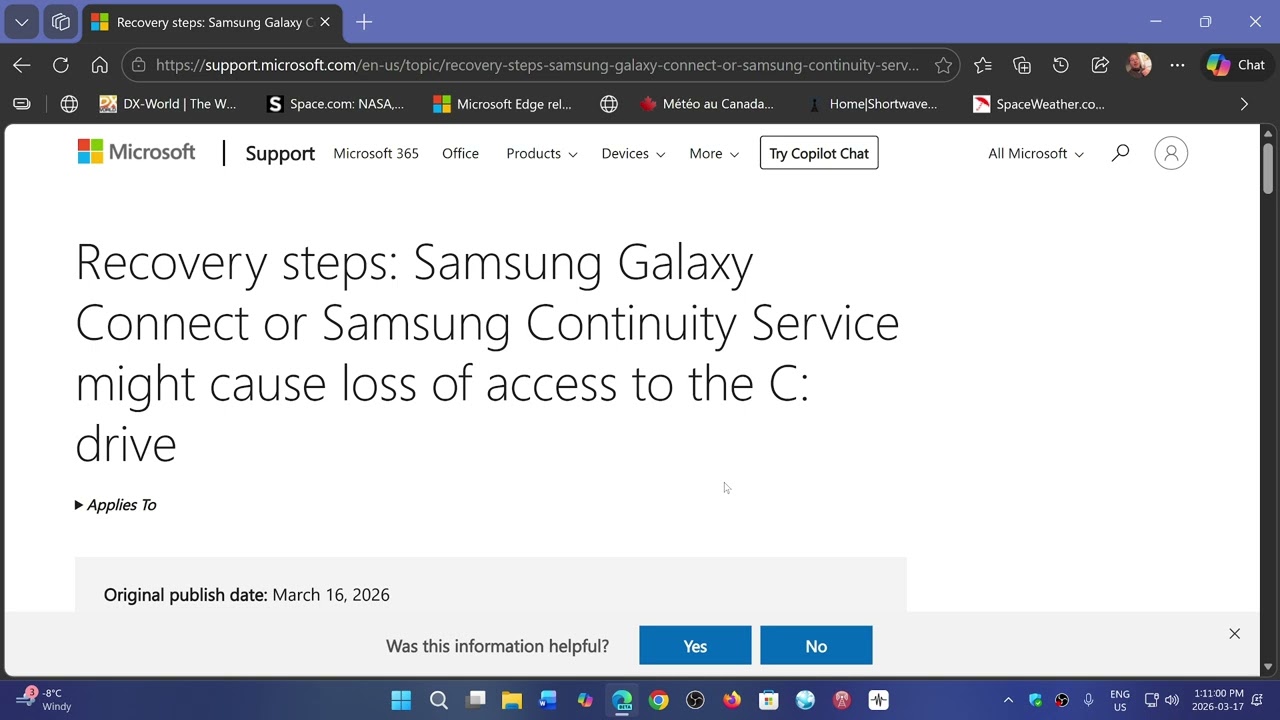Go back to the previous page

click(22, 65)
